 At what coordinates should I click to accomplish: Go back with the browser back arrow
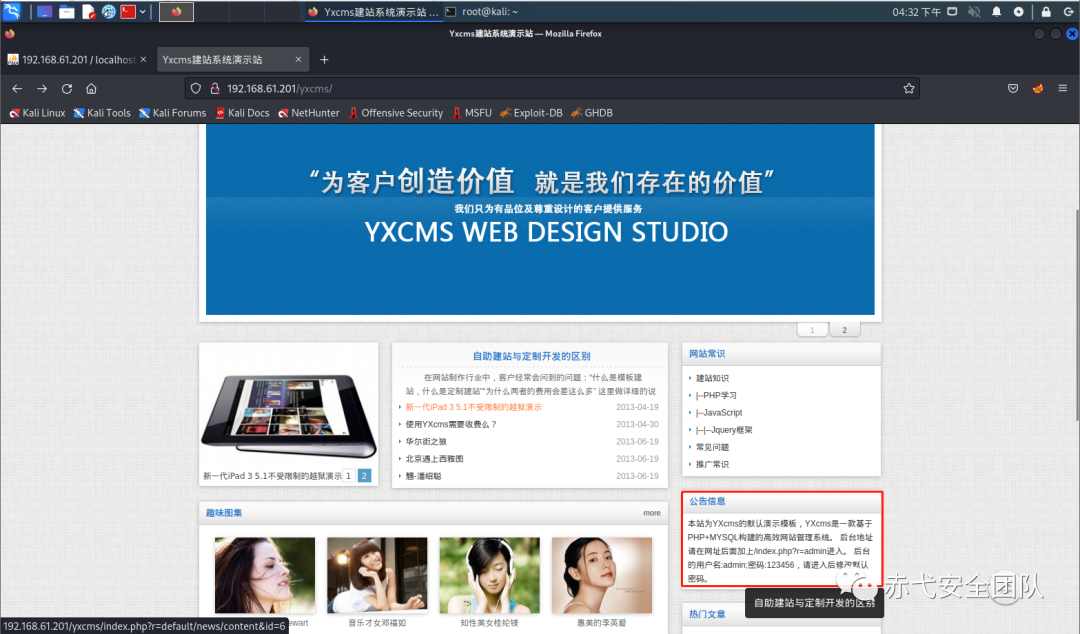coord(17,88)
